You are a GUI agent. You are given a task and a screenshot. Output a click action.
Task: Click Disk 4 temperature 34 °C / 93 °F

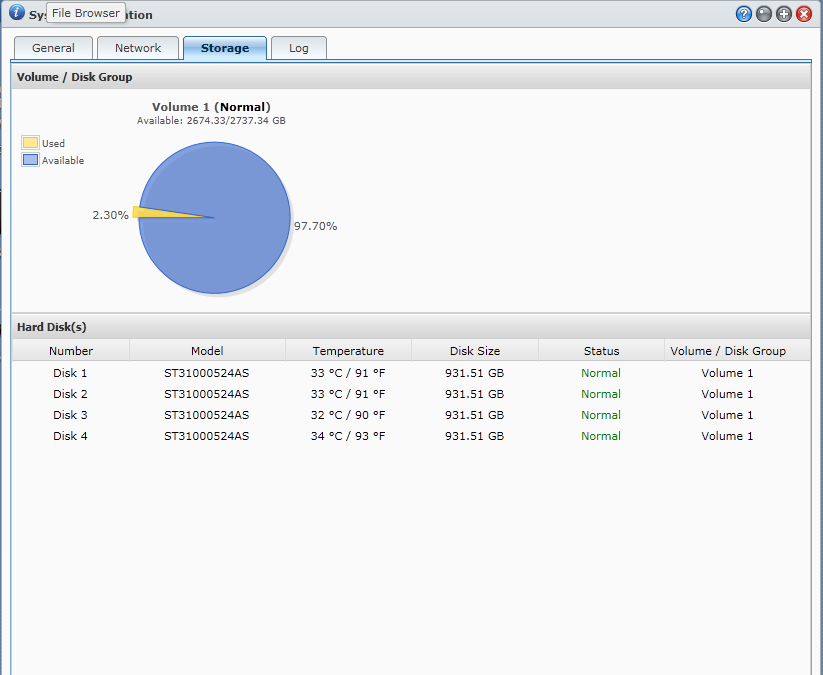[x=348, y=436]
